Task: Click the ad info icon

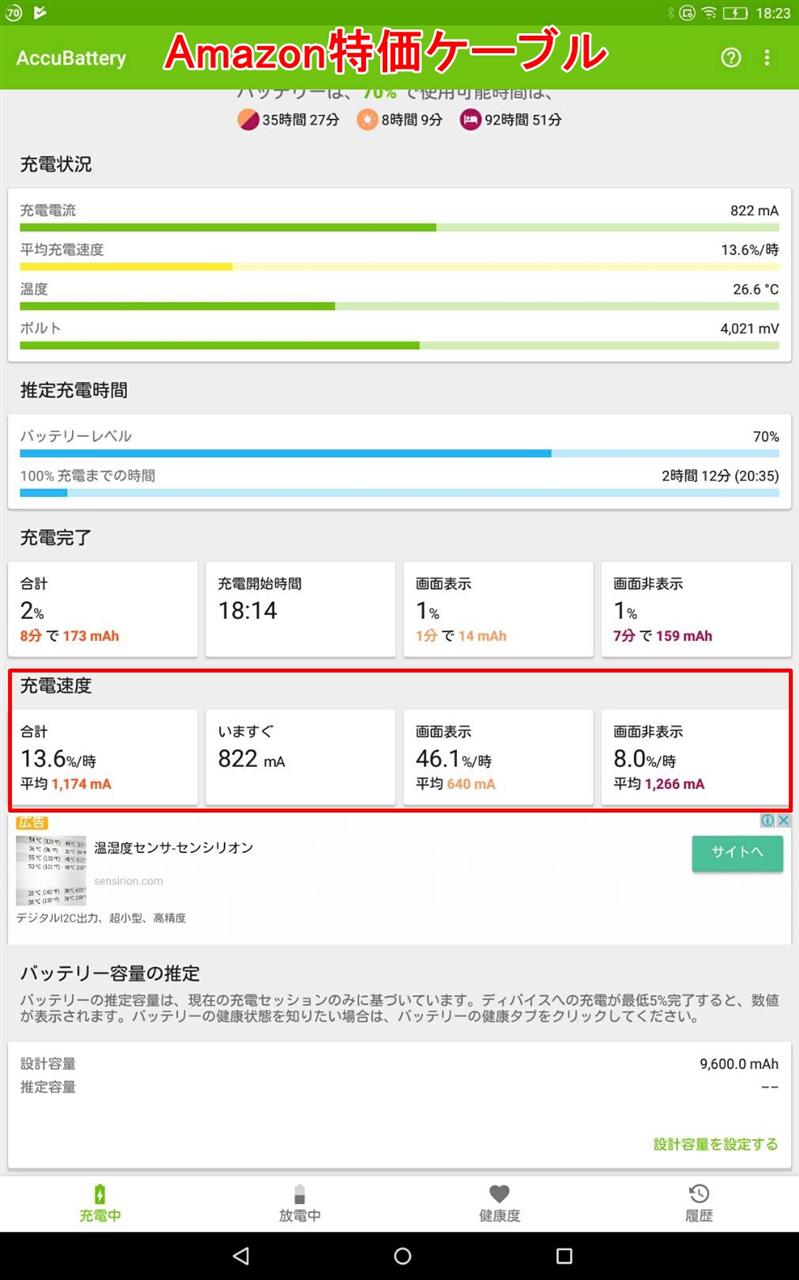Action: pos(768,821)
